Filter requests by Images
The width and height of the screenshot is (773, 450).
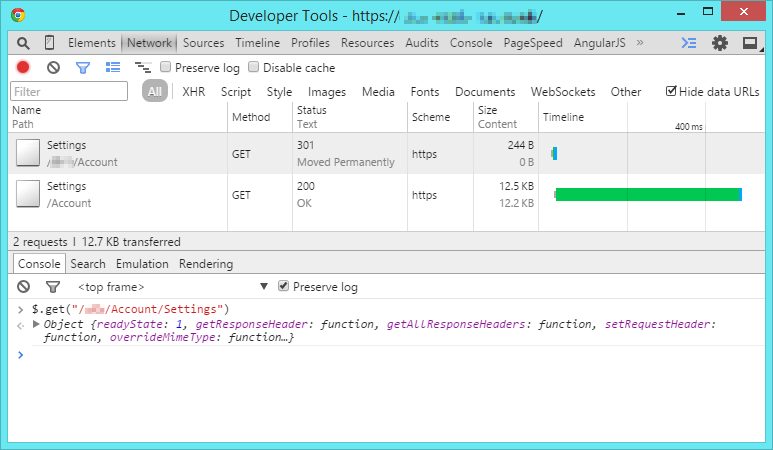327,92
